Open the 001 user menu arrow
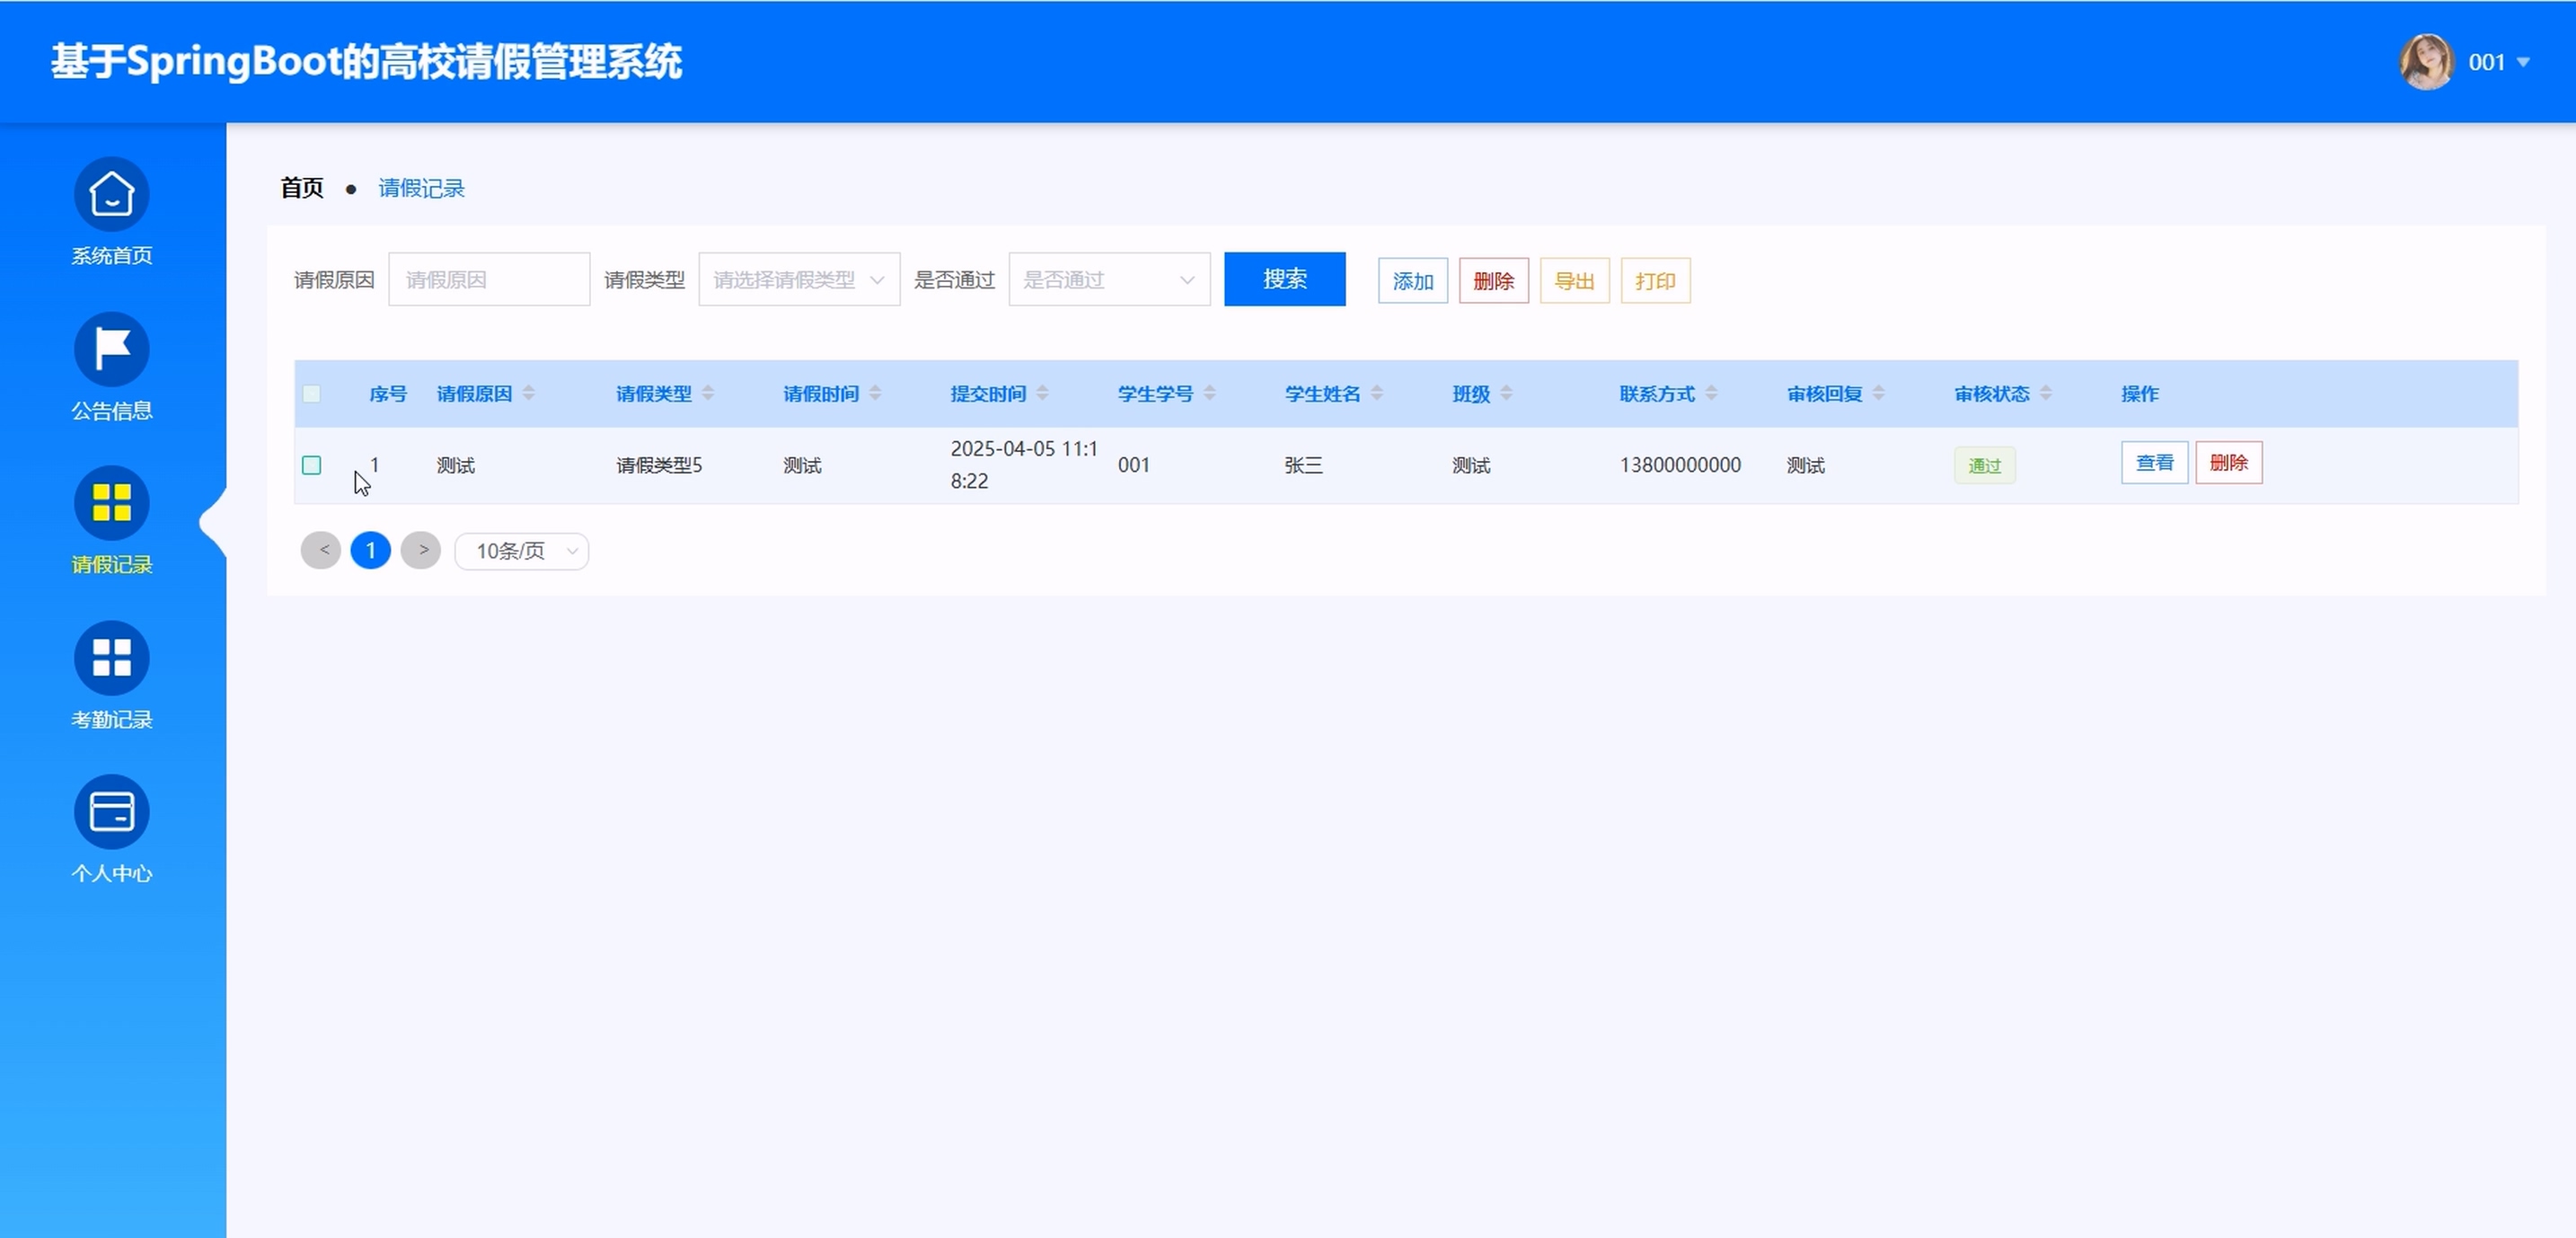The height and width of the screenshot is (1238, 2576). click(2523, 62)
